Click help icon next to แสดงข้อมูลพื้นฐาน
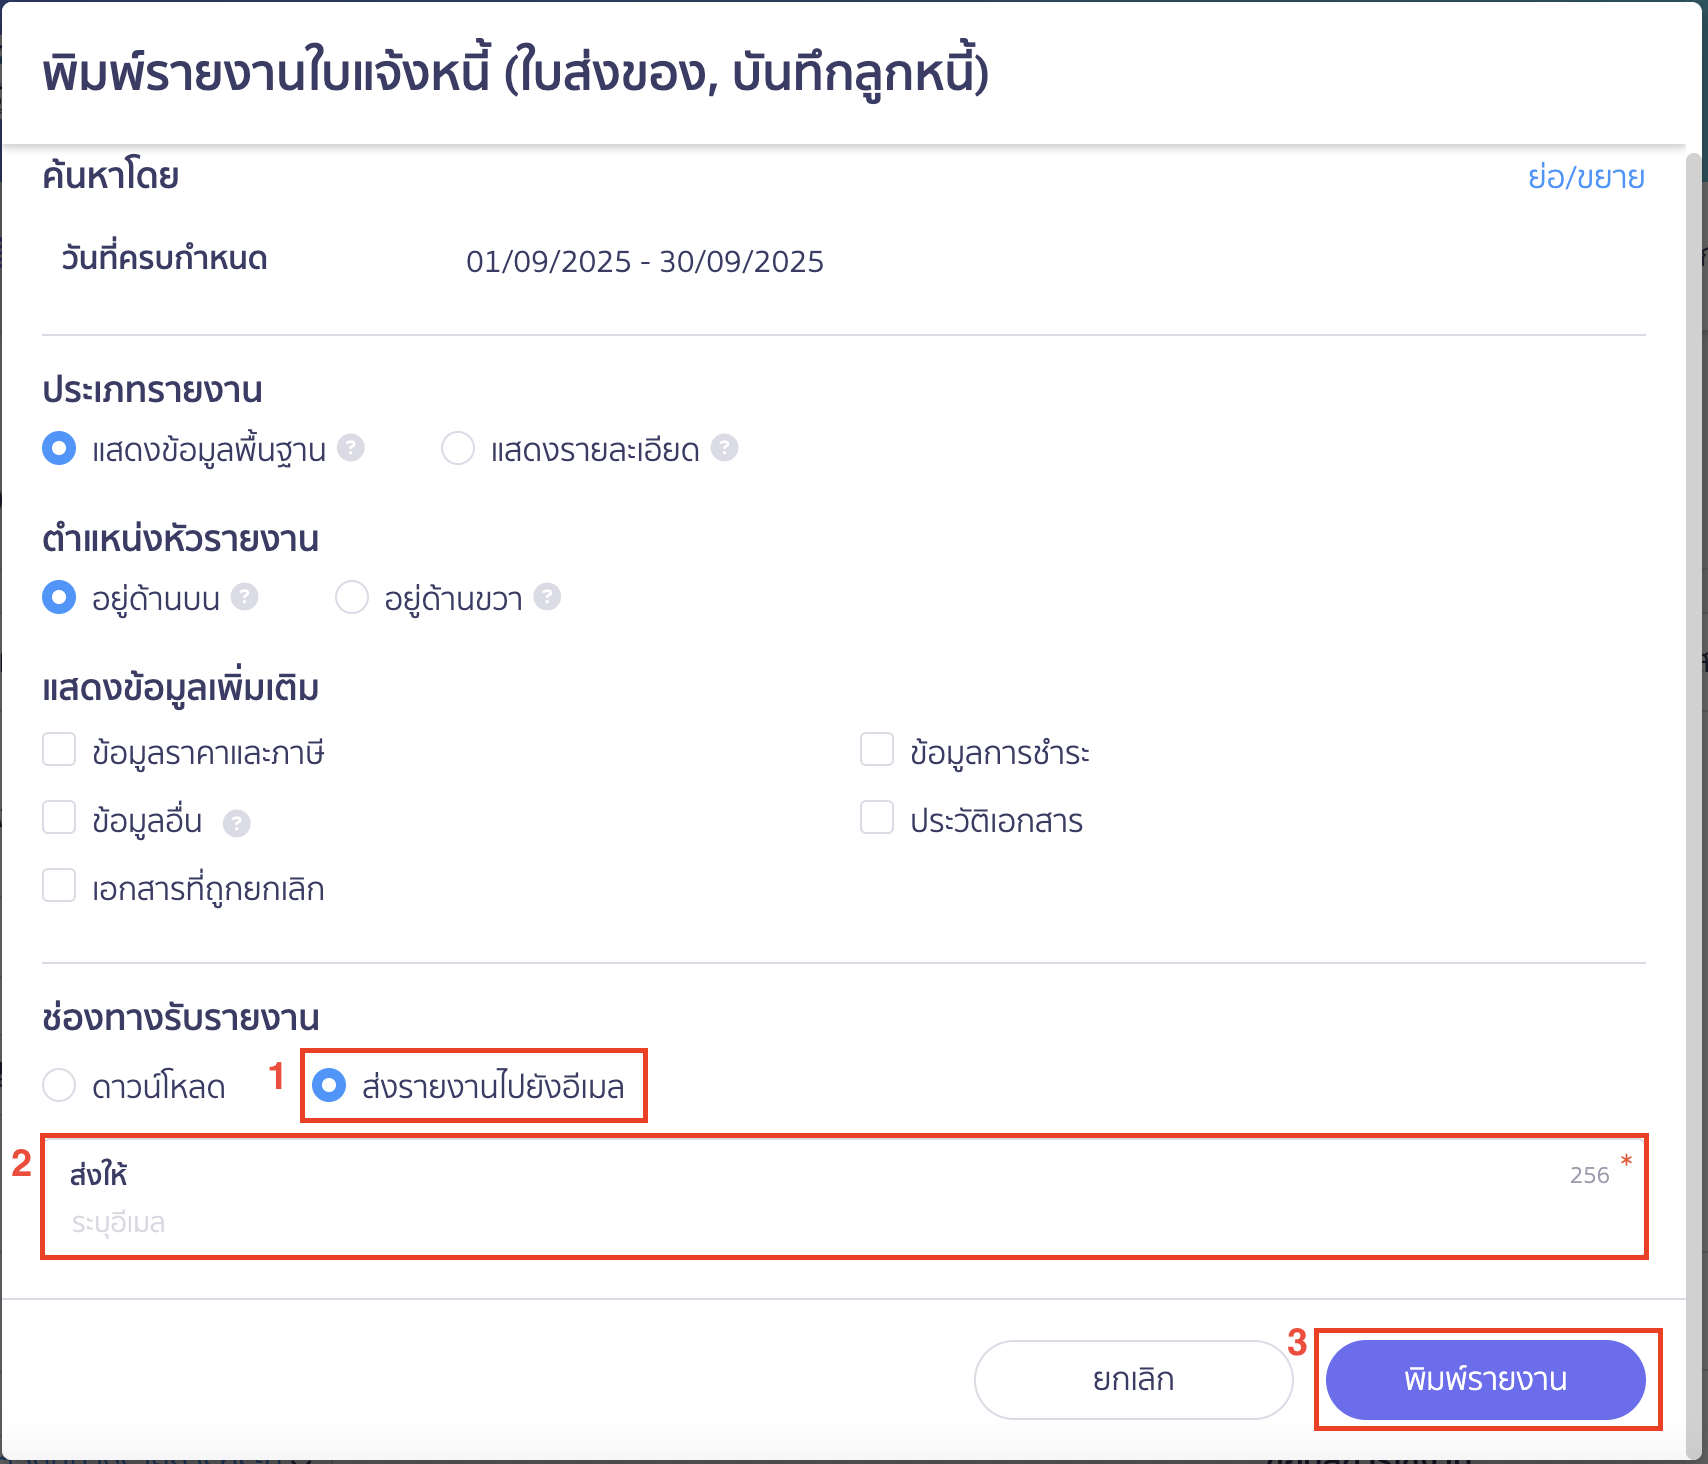The width and height of the screenshot is (1708, 1464). (x=351, y=448)
